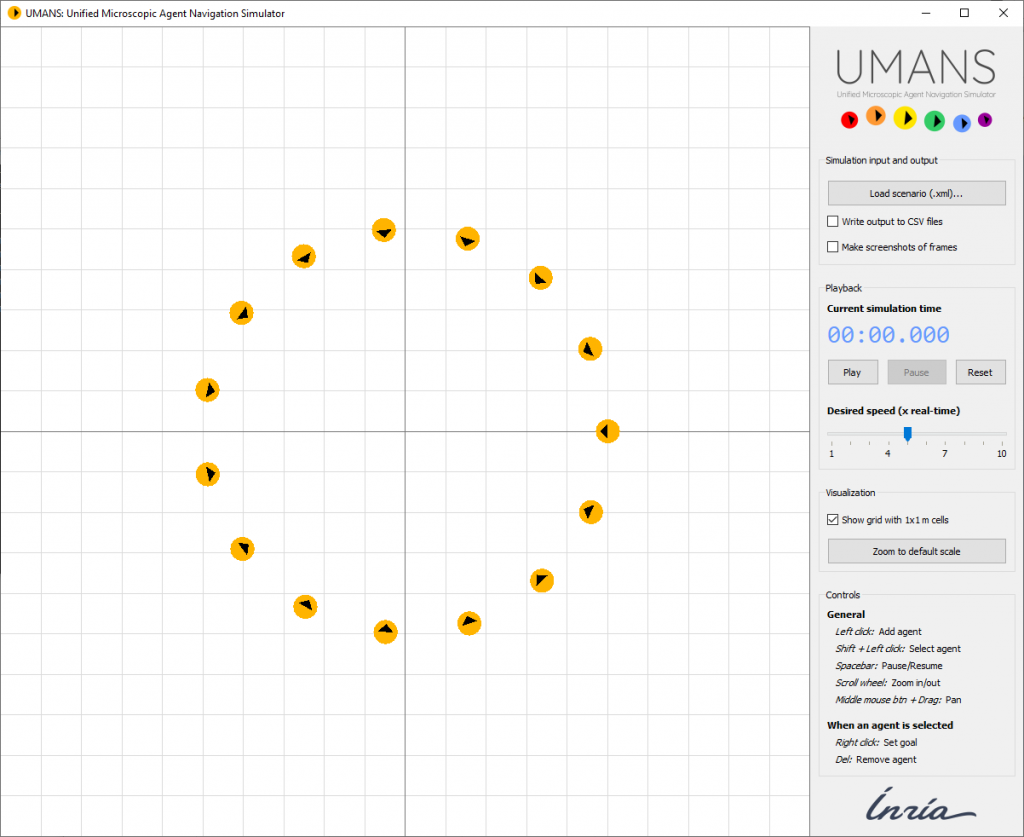Maximize the UMANS window
The width and height of the screenshot is (1024, 837).
point(965,13)
